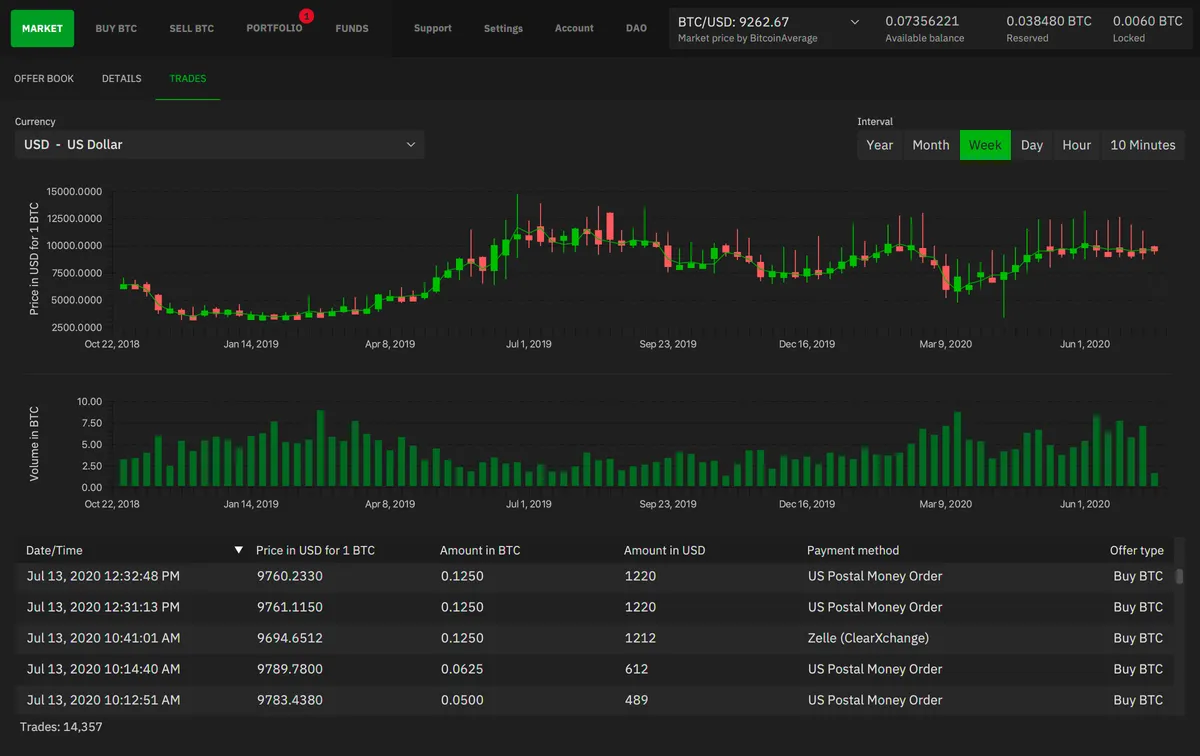Open the MARKET section

click(41, 28)
